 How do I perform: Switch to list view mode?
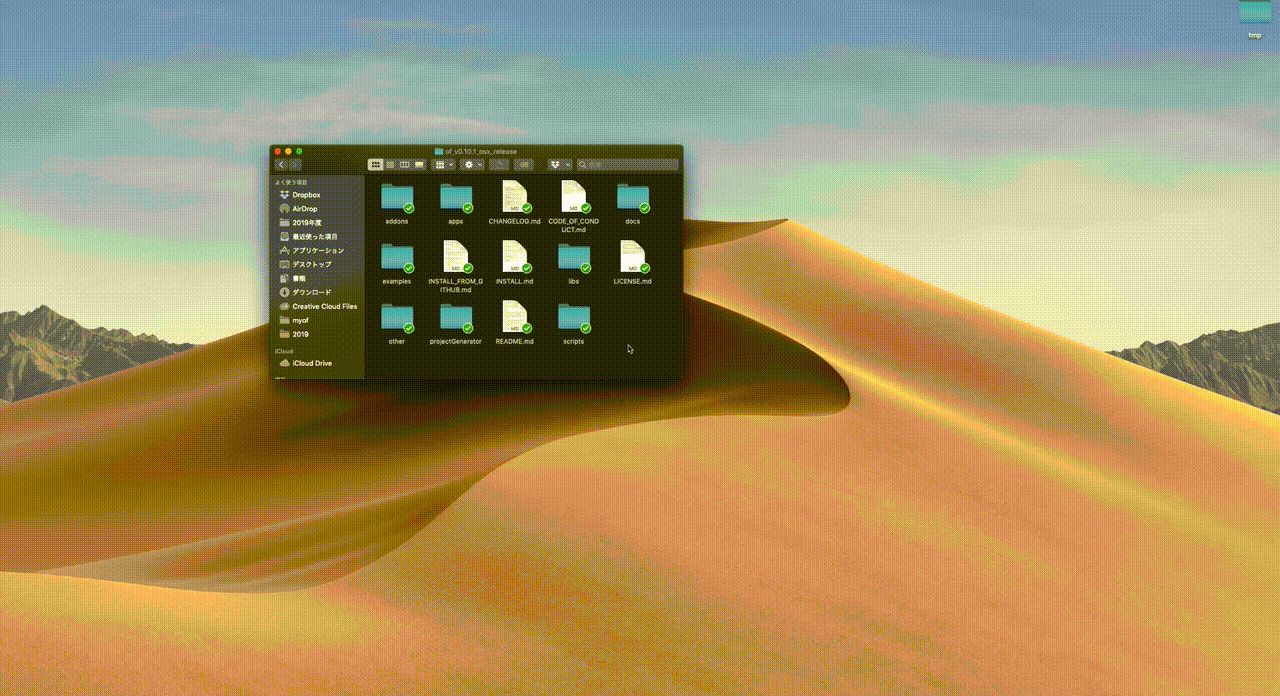tap(390, 164)
